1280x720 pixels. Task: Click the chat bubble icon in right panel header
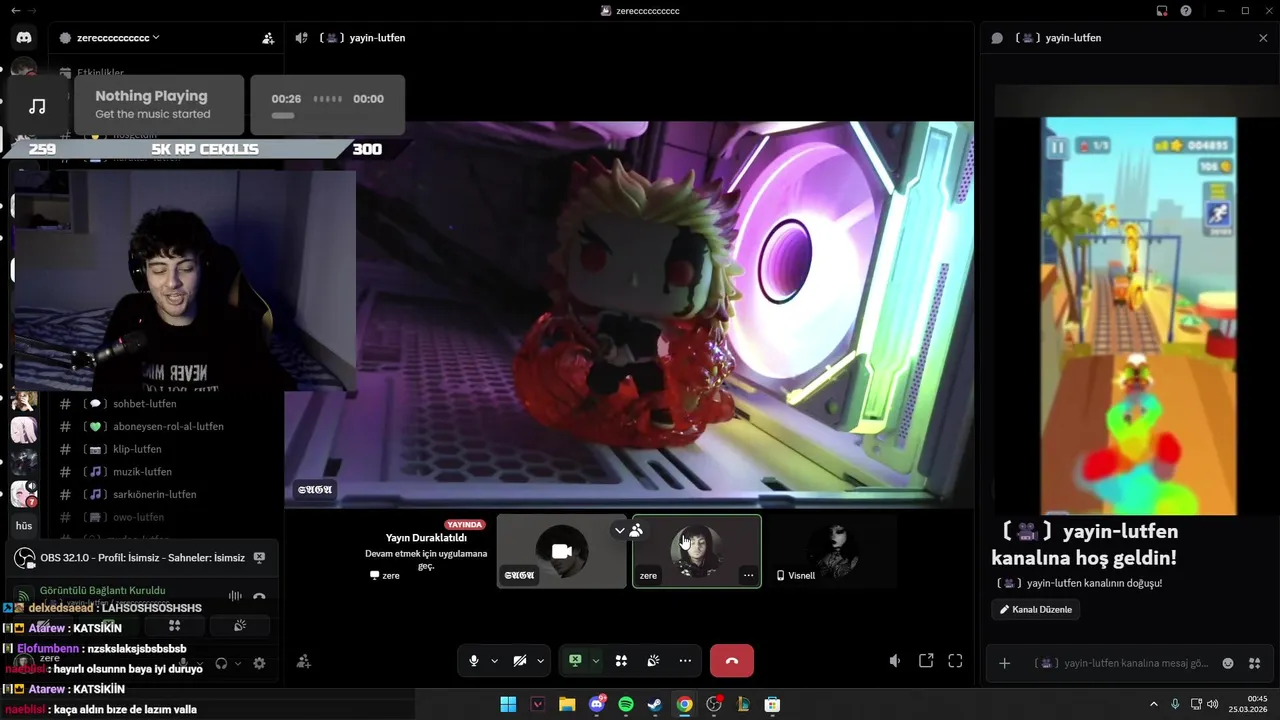click(997, 38)
